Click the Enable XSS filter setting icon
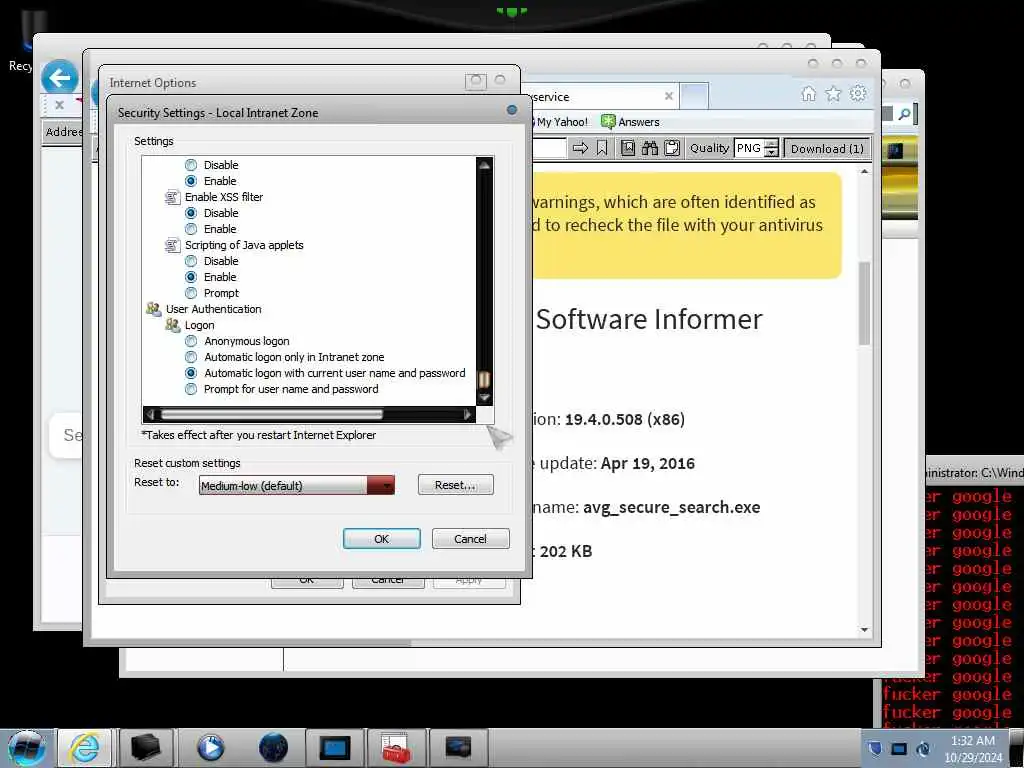Screen dimensions: 1024x768 click(172, 197)
